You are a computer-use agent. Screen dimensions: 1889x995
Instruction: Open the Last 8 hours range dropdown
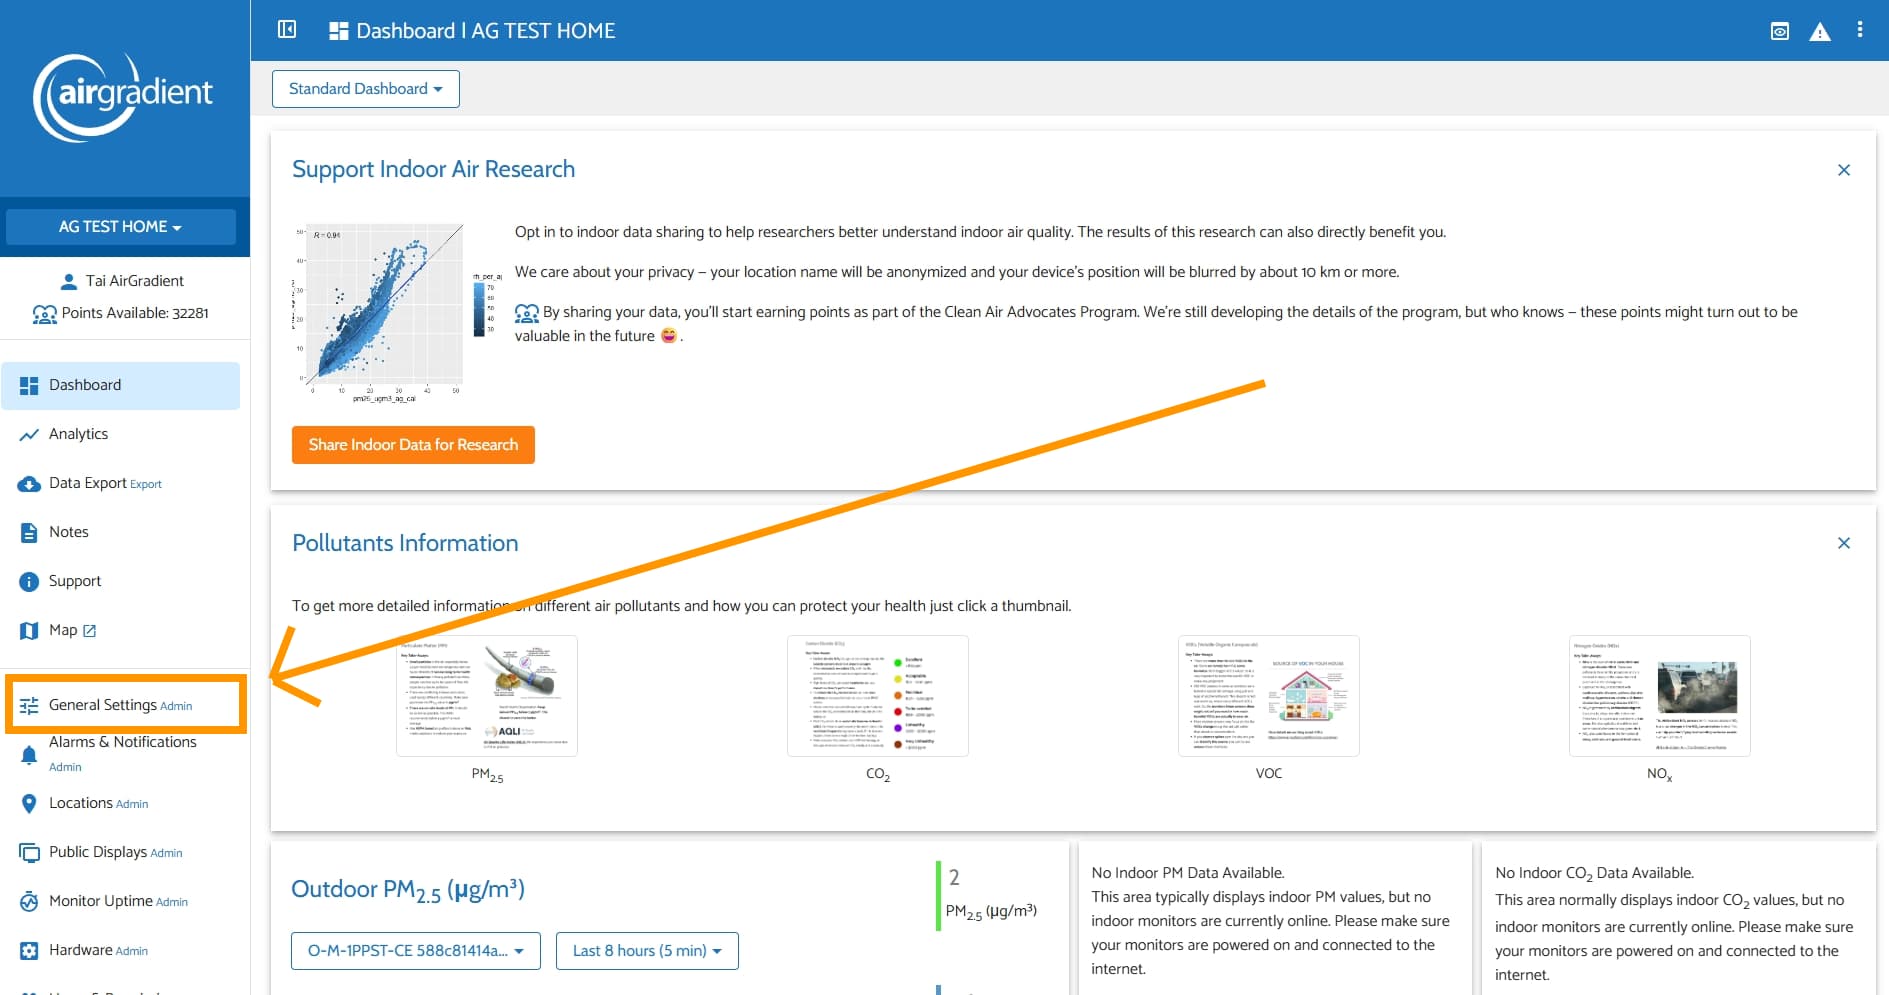pos(647,951)
